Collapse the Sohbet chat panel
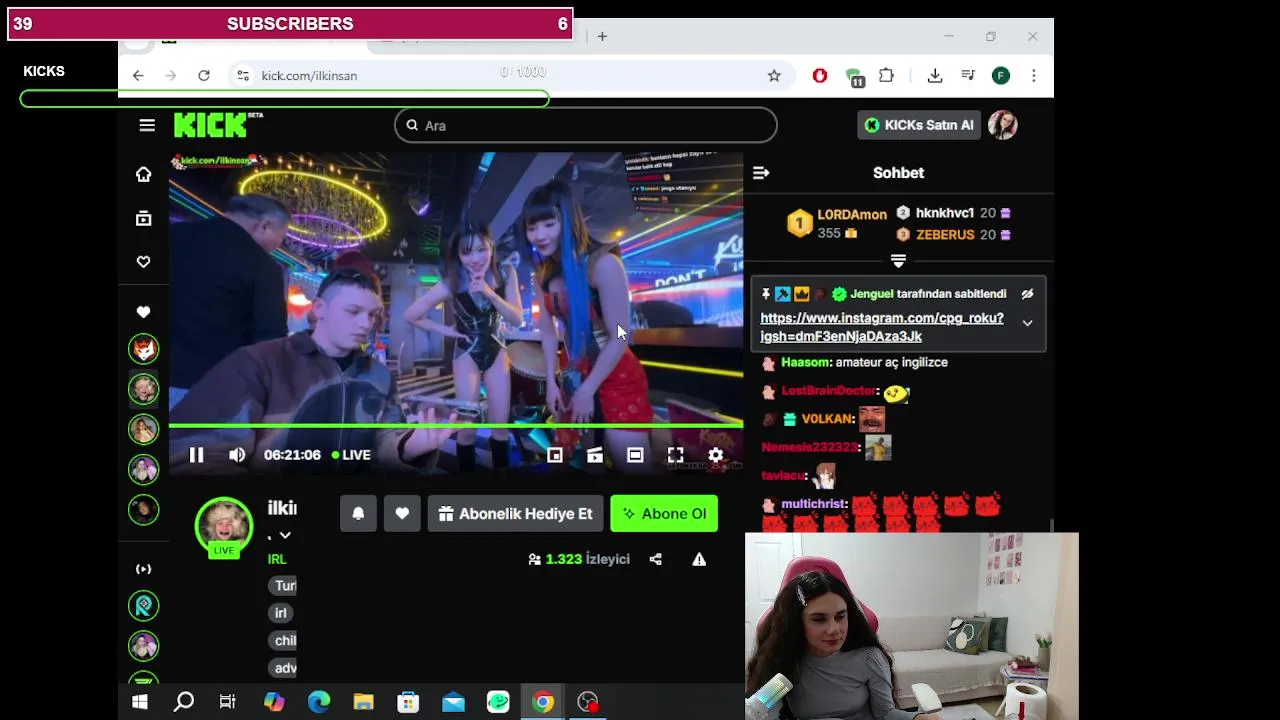The image size is (1280, 720). tap(761, 173)
